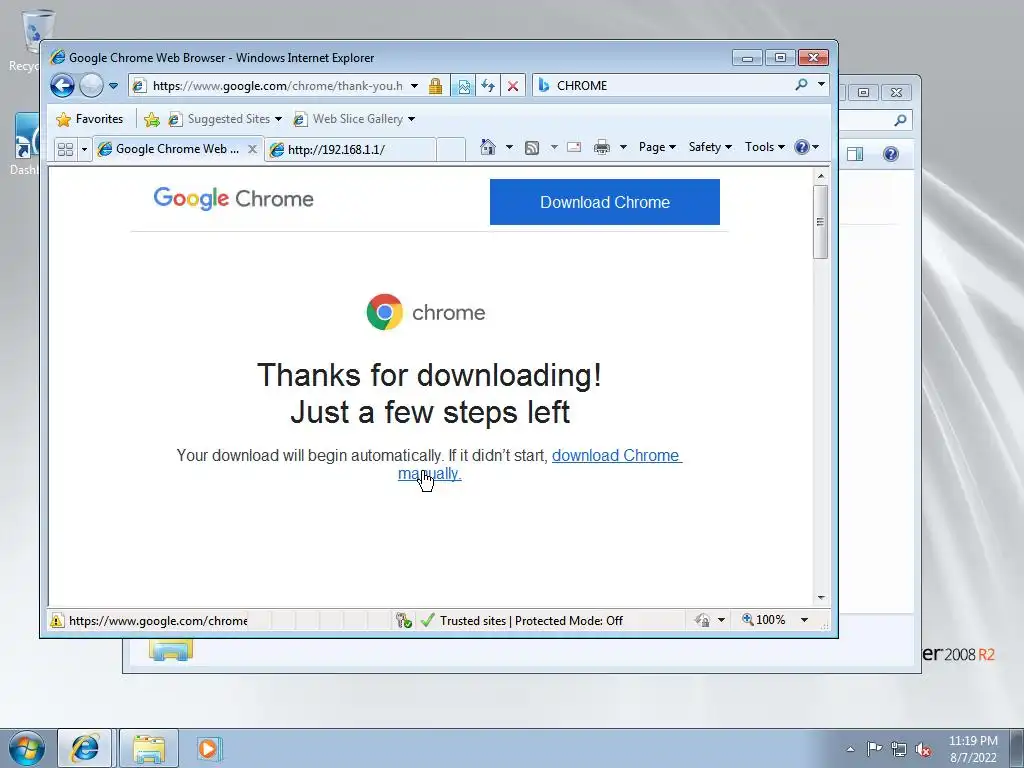Close the Google Chrome Web tab
Image resolution: width=1024 pixels, height=768 pixels.
click(252, 149)
